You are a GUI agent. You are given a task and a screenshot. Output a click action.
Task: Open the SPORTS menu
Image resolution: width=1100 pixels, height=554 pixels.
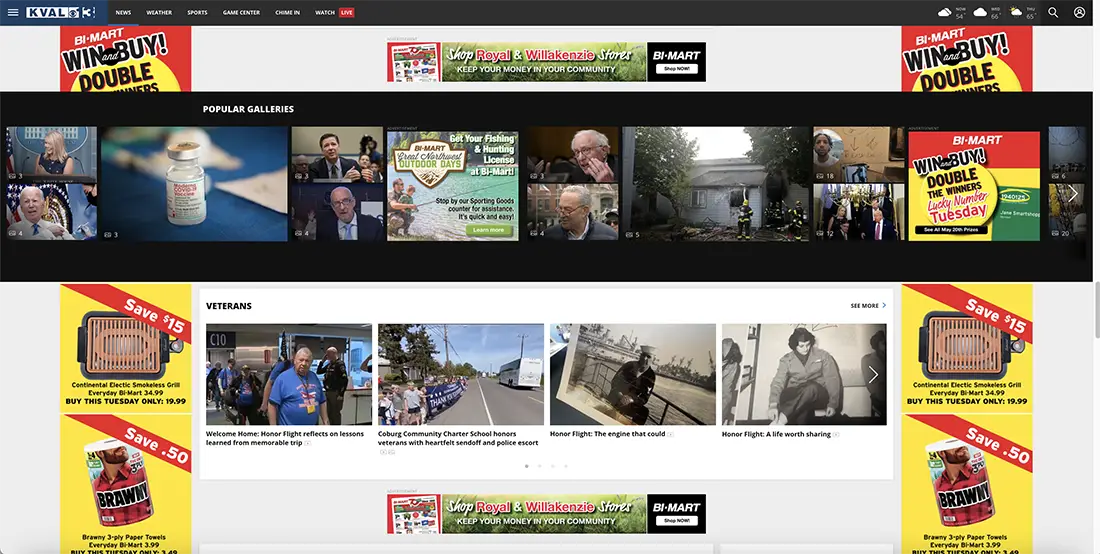click(197, 13)
